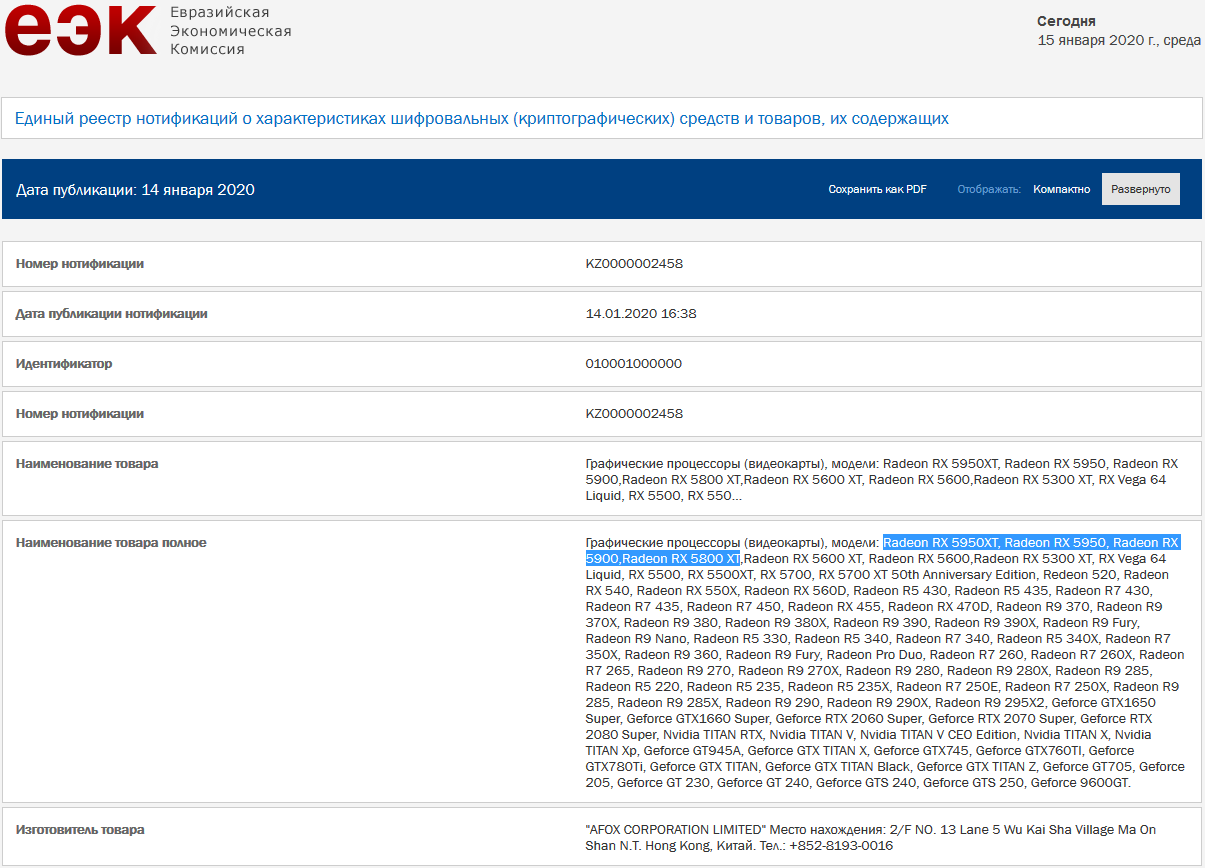This screenshot has width=1205, height=868.
Task: Click the date 15 января 2020 г., среда
Action: (1119, 40)
